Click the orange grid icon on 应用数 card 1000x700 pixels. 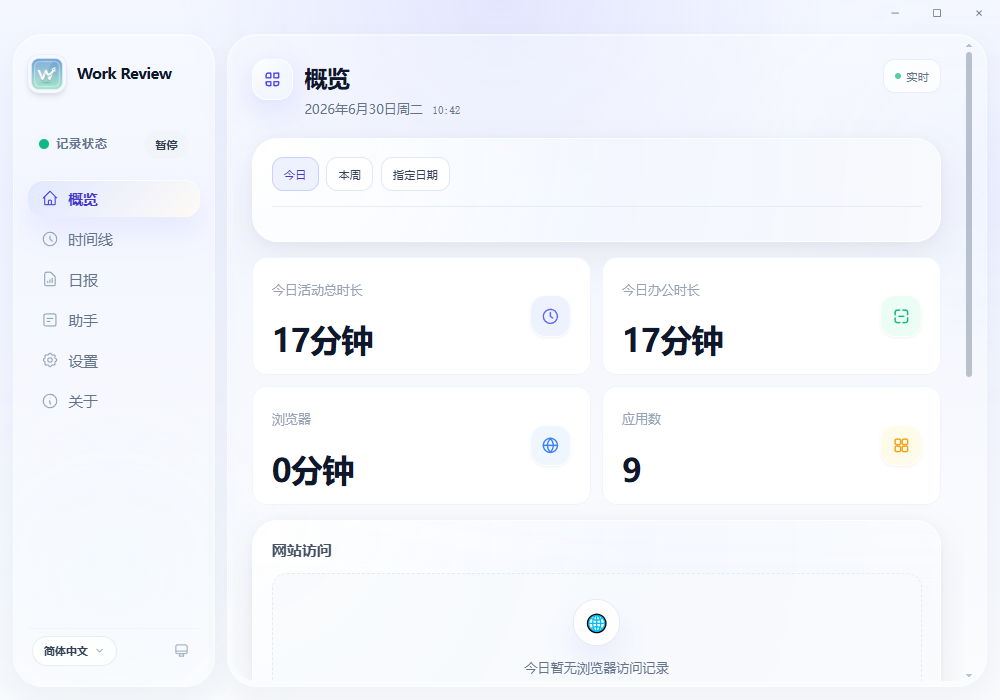pyautogui.click(x=901, y=445)
